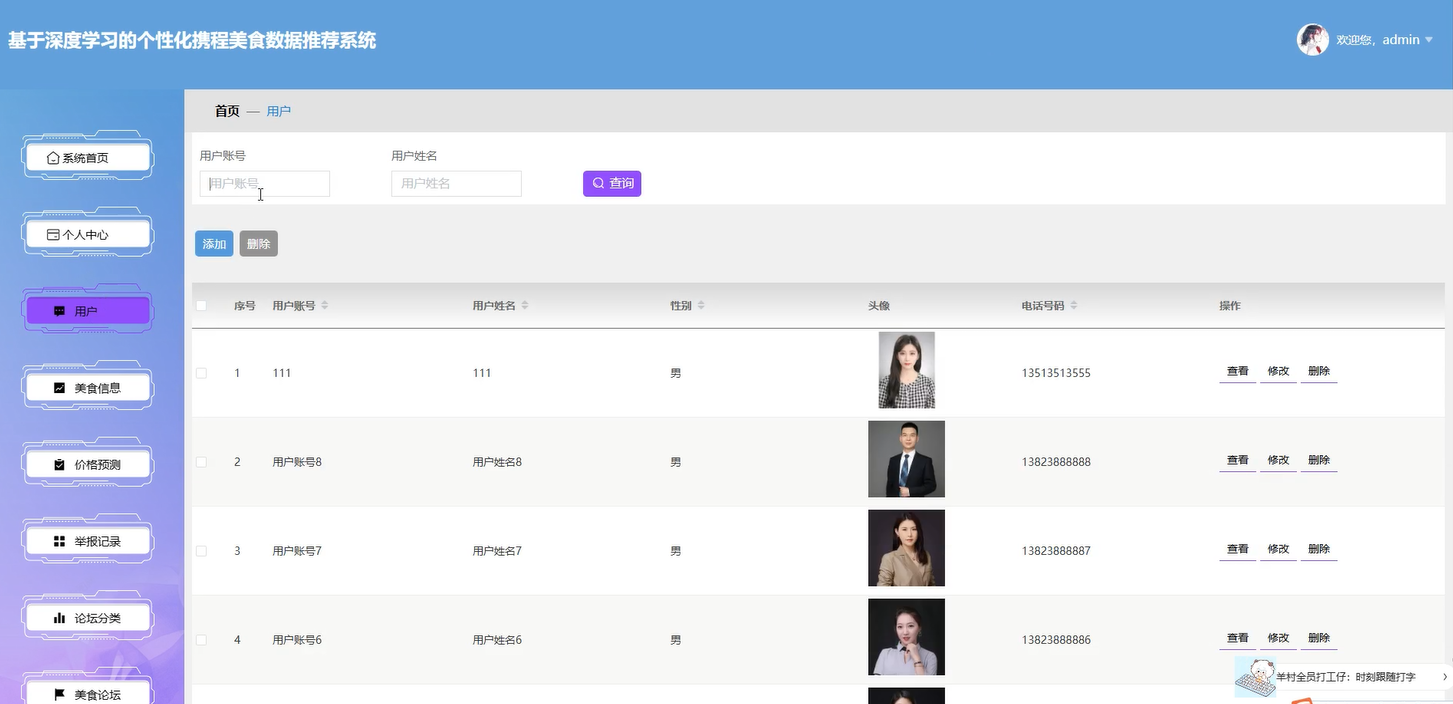Screen dimensions: 1453x704
Task: Click the 用户账号6 cell
Action: click(x=297, y=640)
